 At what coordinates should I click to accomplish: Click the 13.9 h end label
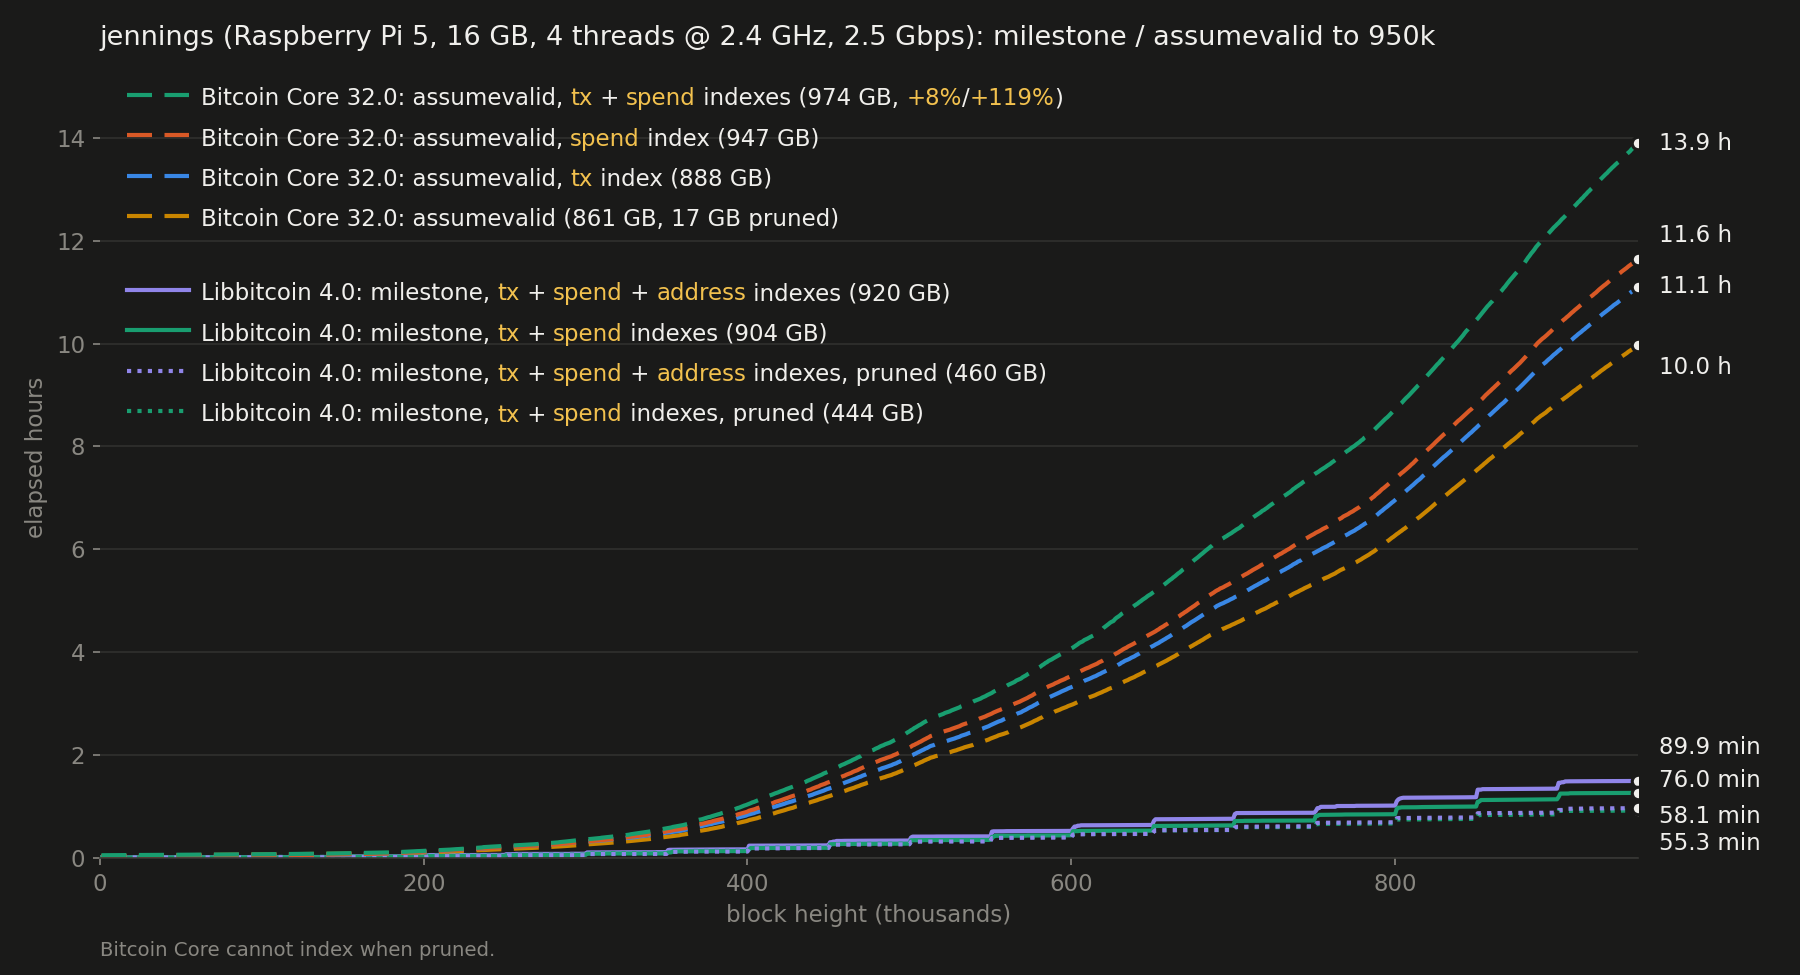(x=1695, y=143)
